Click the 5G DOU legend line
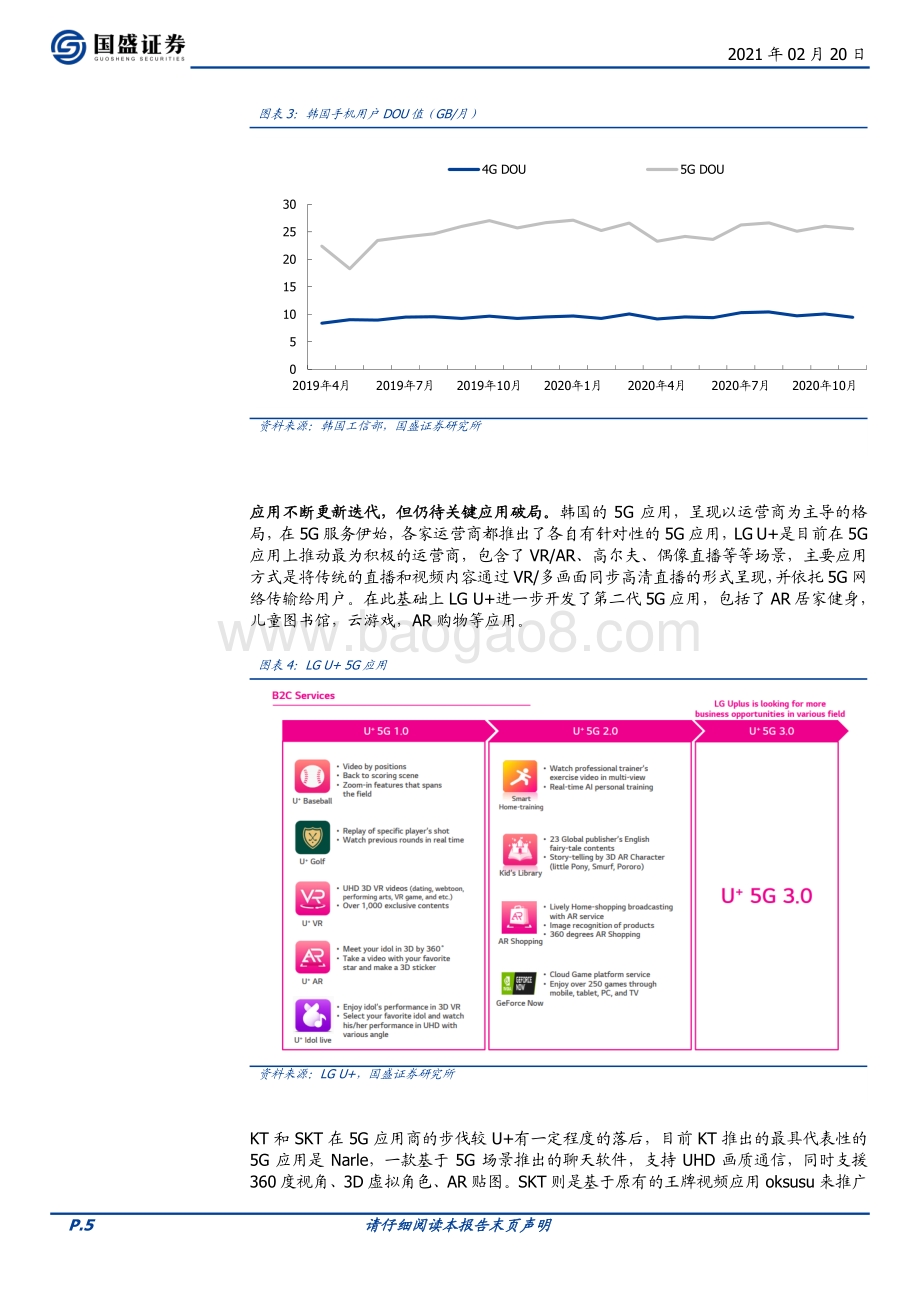This screenshot has height=1302, width=920. (x=661, y=170)
